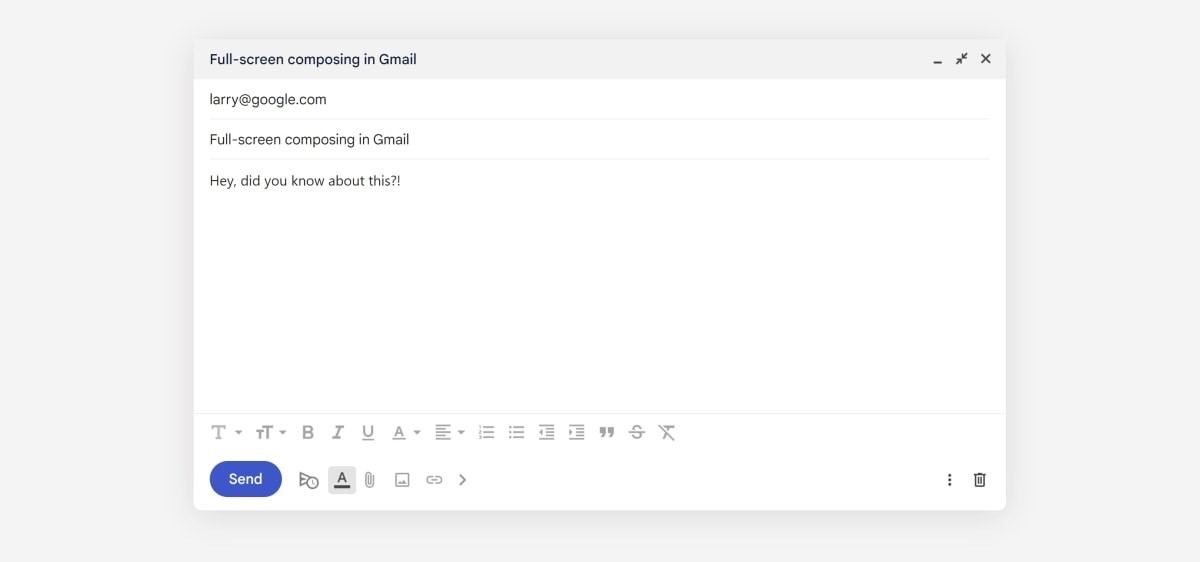
Task: Click the blue Send button
Action: pyautogui.click(x=246, y=479)
